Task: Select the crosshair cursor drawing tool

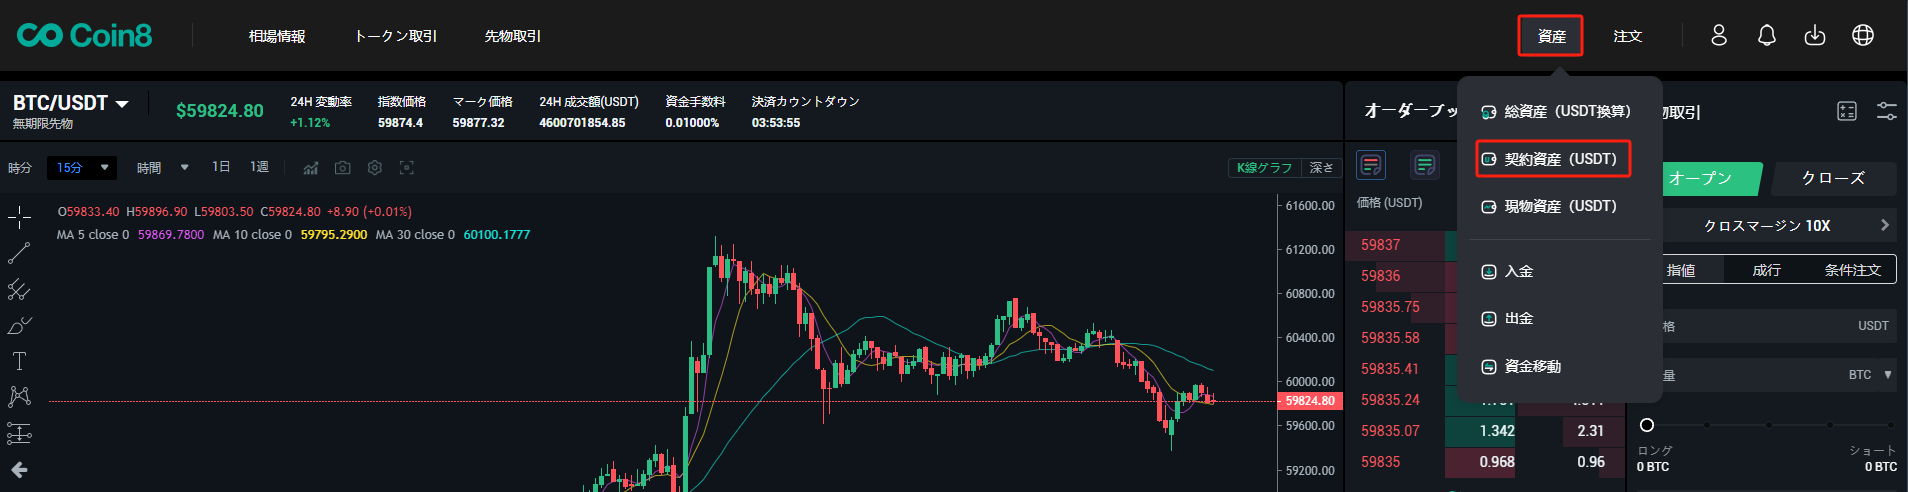Action: point(19,217)
